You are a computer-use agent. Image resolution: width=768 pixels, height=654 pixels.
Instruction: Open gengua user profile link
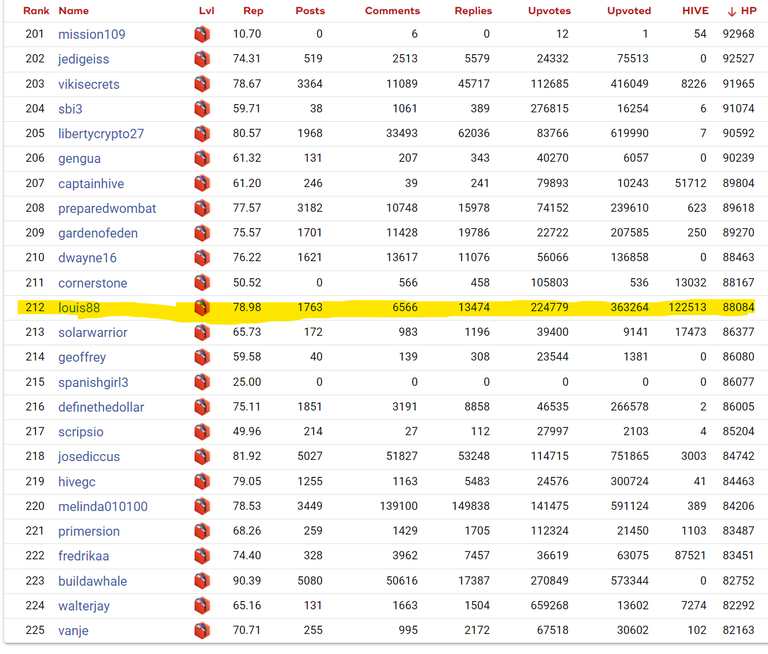click(79, 159)
